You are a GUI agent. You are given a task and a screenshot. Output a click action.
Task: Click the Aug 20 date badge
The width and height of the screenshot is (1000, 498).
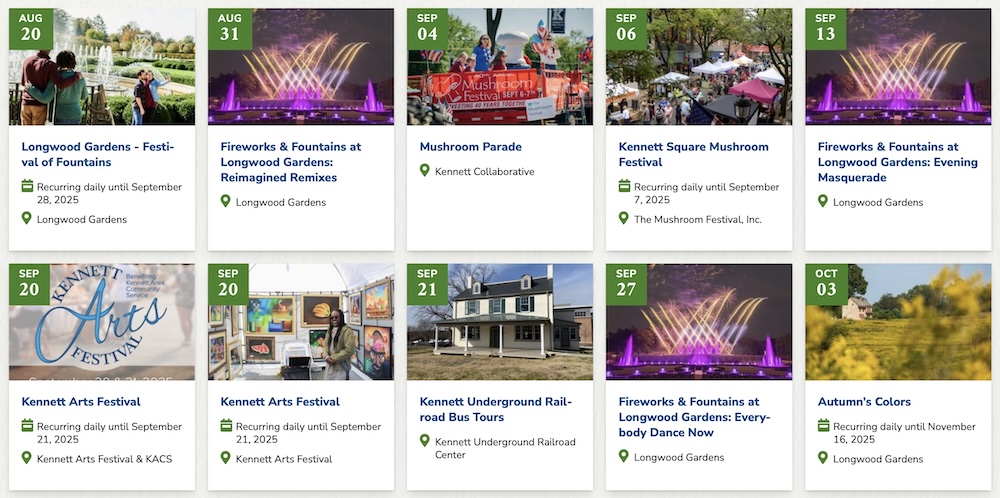[30, 29]
